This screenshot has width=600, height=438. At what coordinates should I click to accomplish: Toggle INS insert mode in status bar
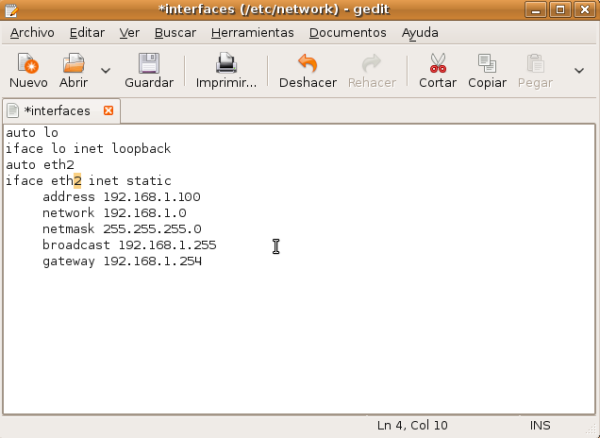[539, 426]
